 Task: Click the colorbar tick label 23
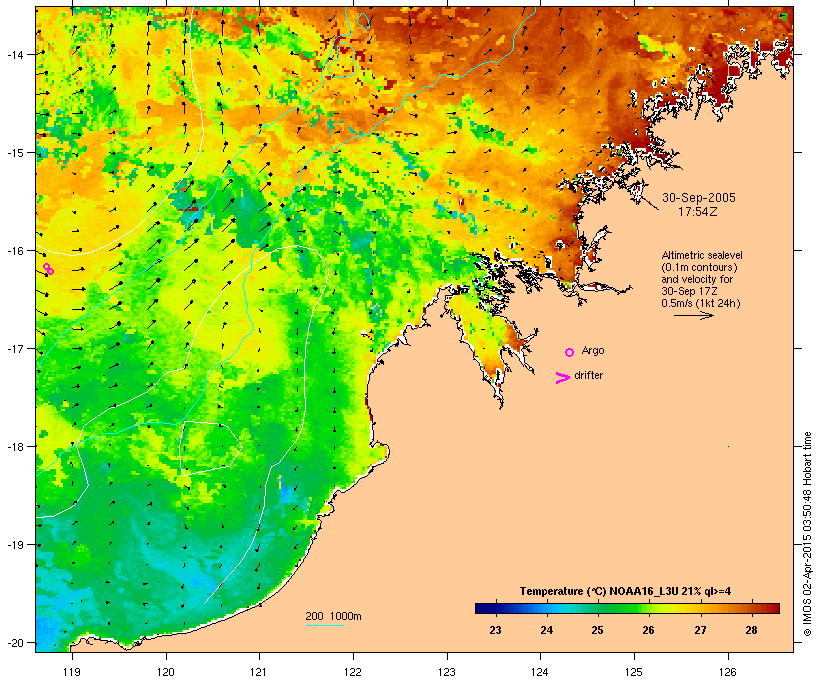tap(495, 630)
